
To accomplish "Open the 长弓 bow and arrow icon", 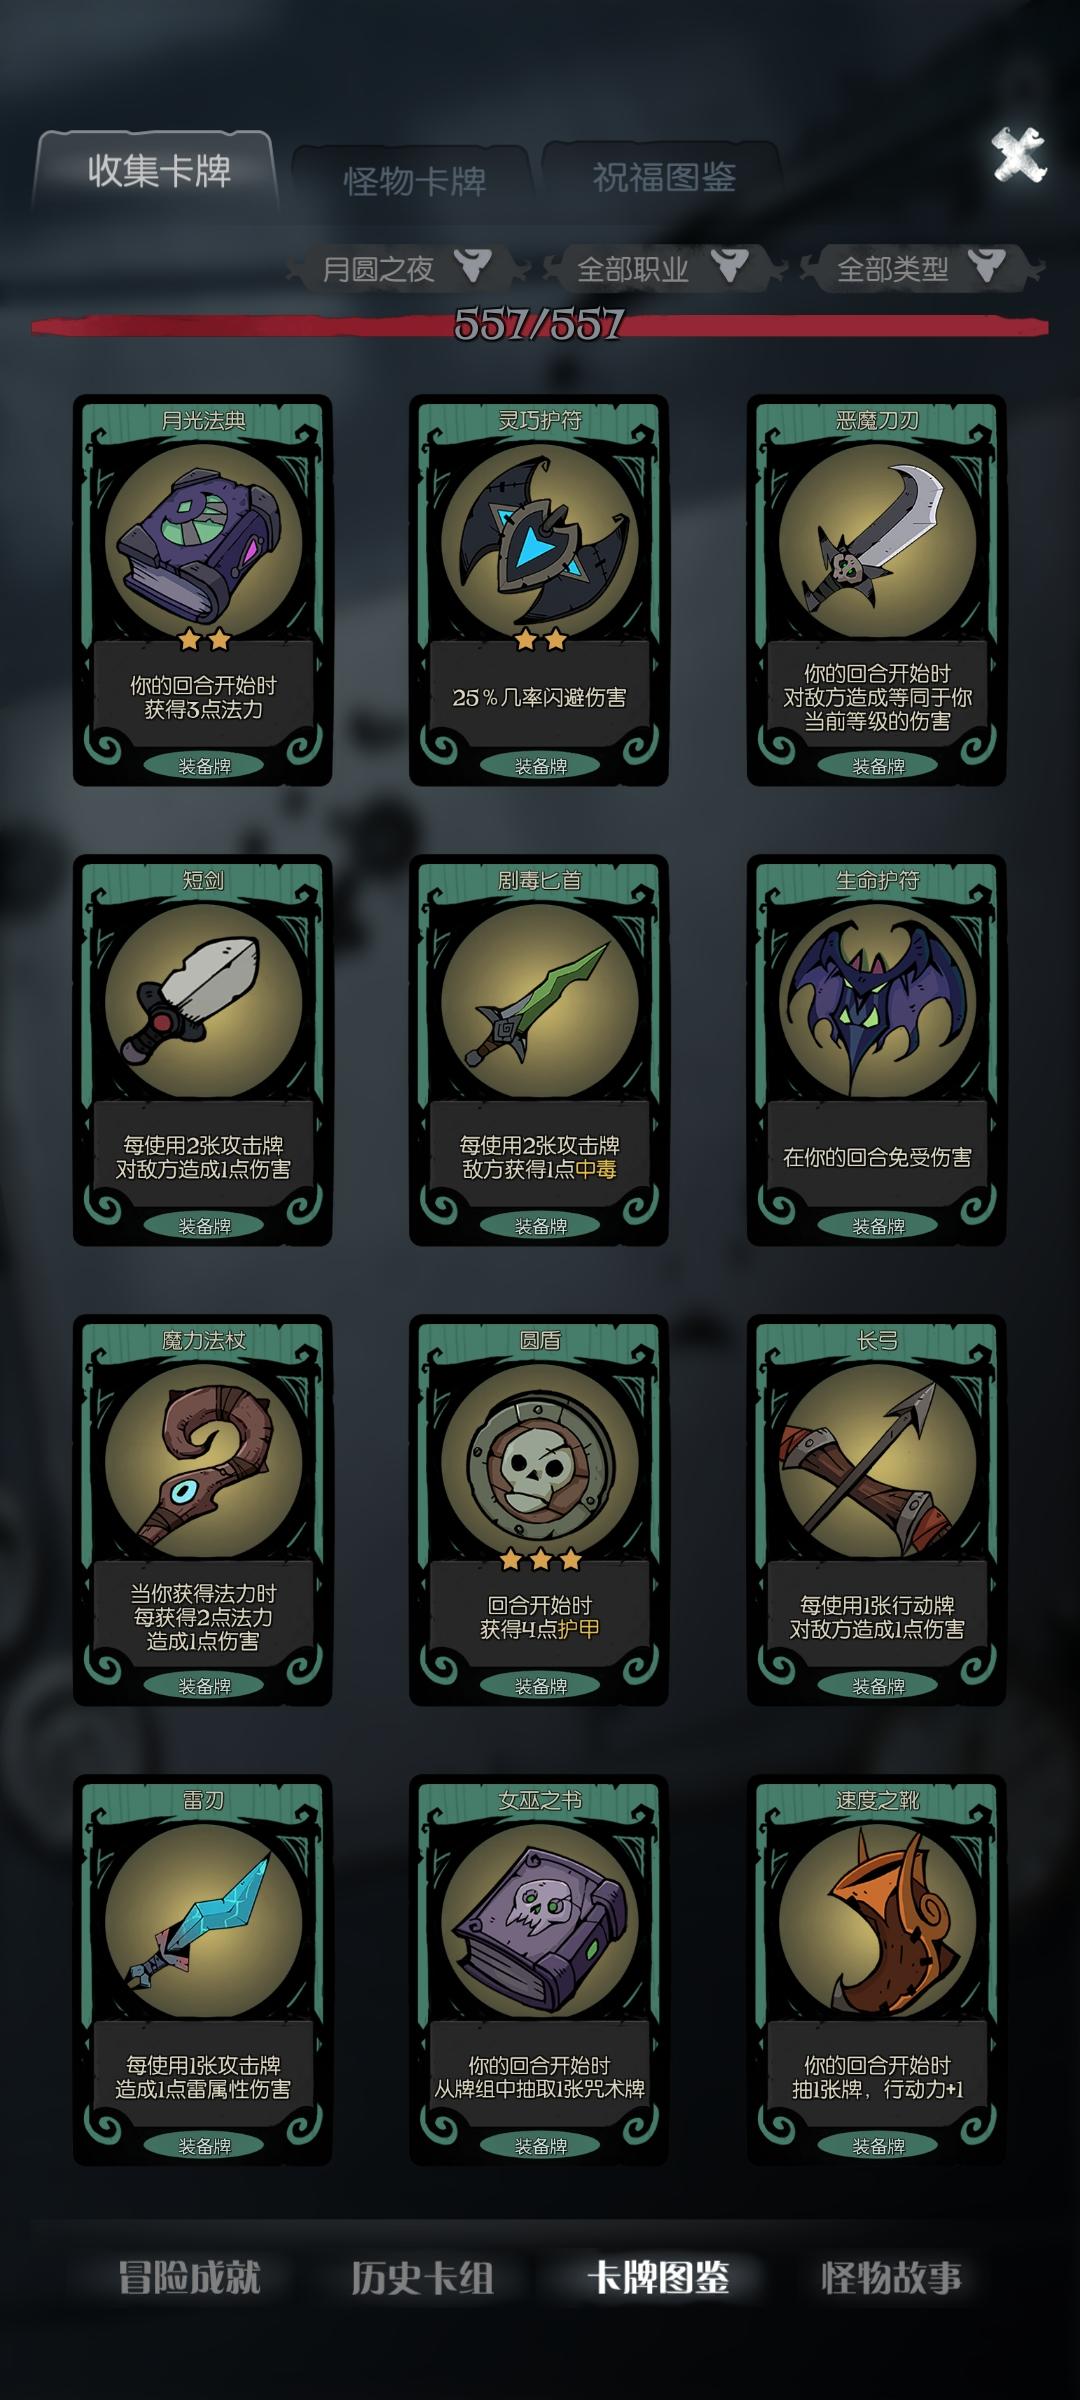I will (x=877, y=1462).
